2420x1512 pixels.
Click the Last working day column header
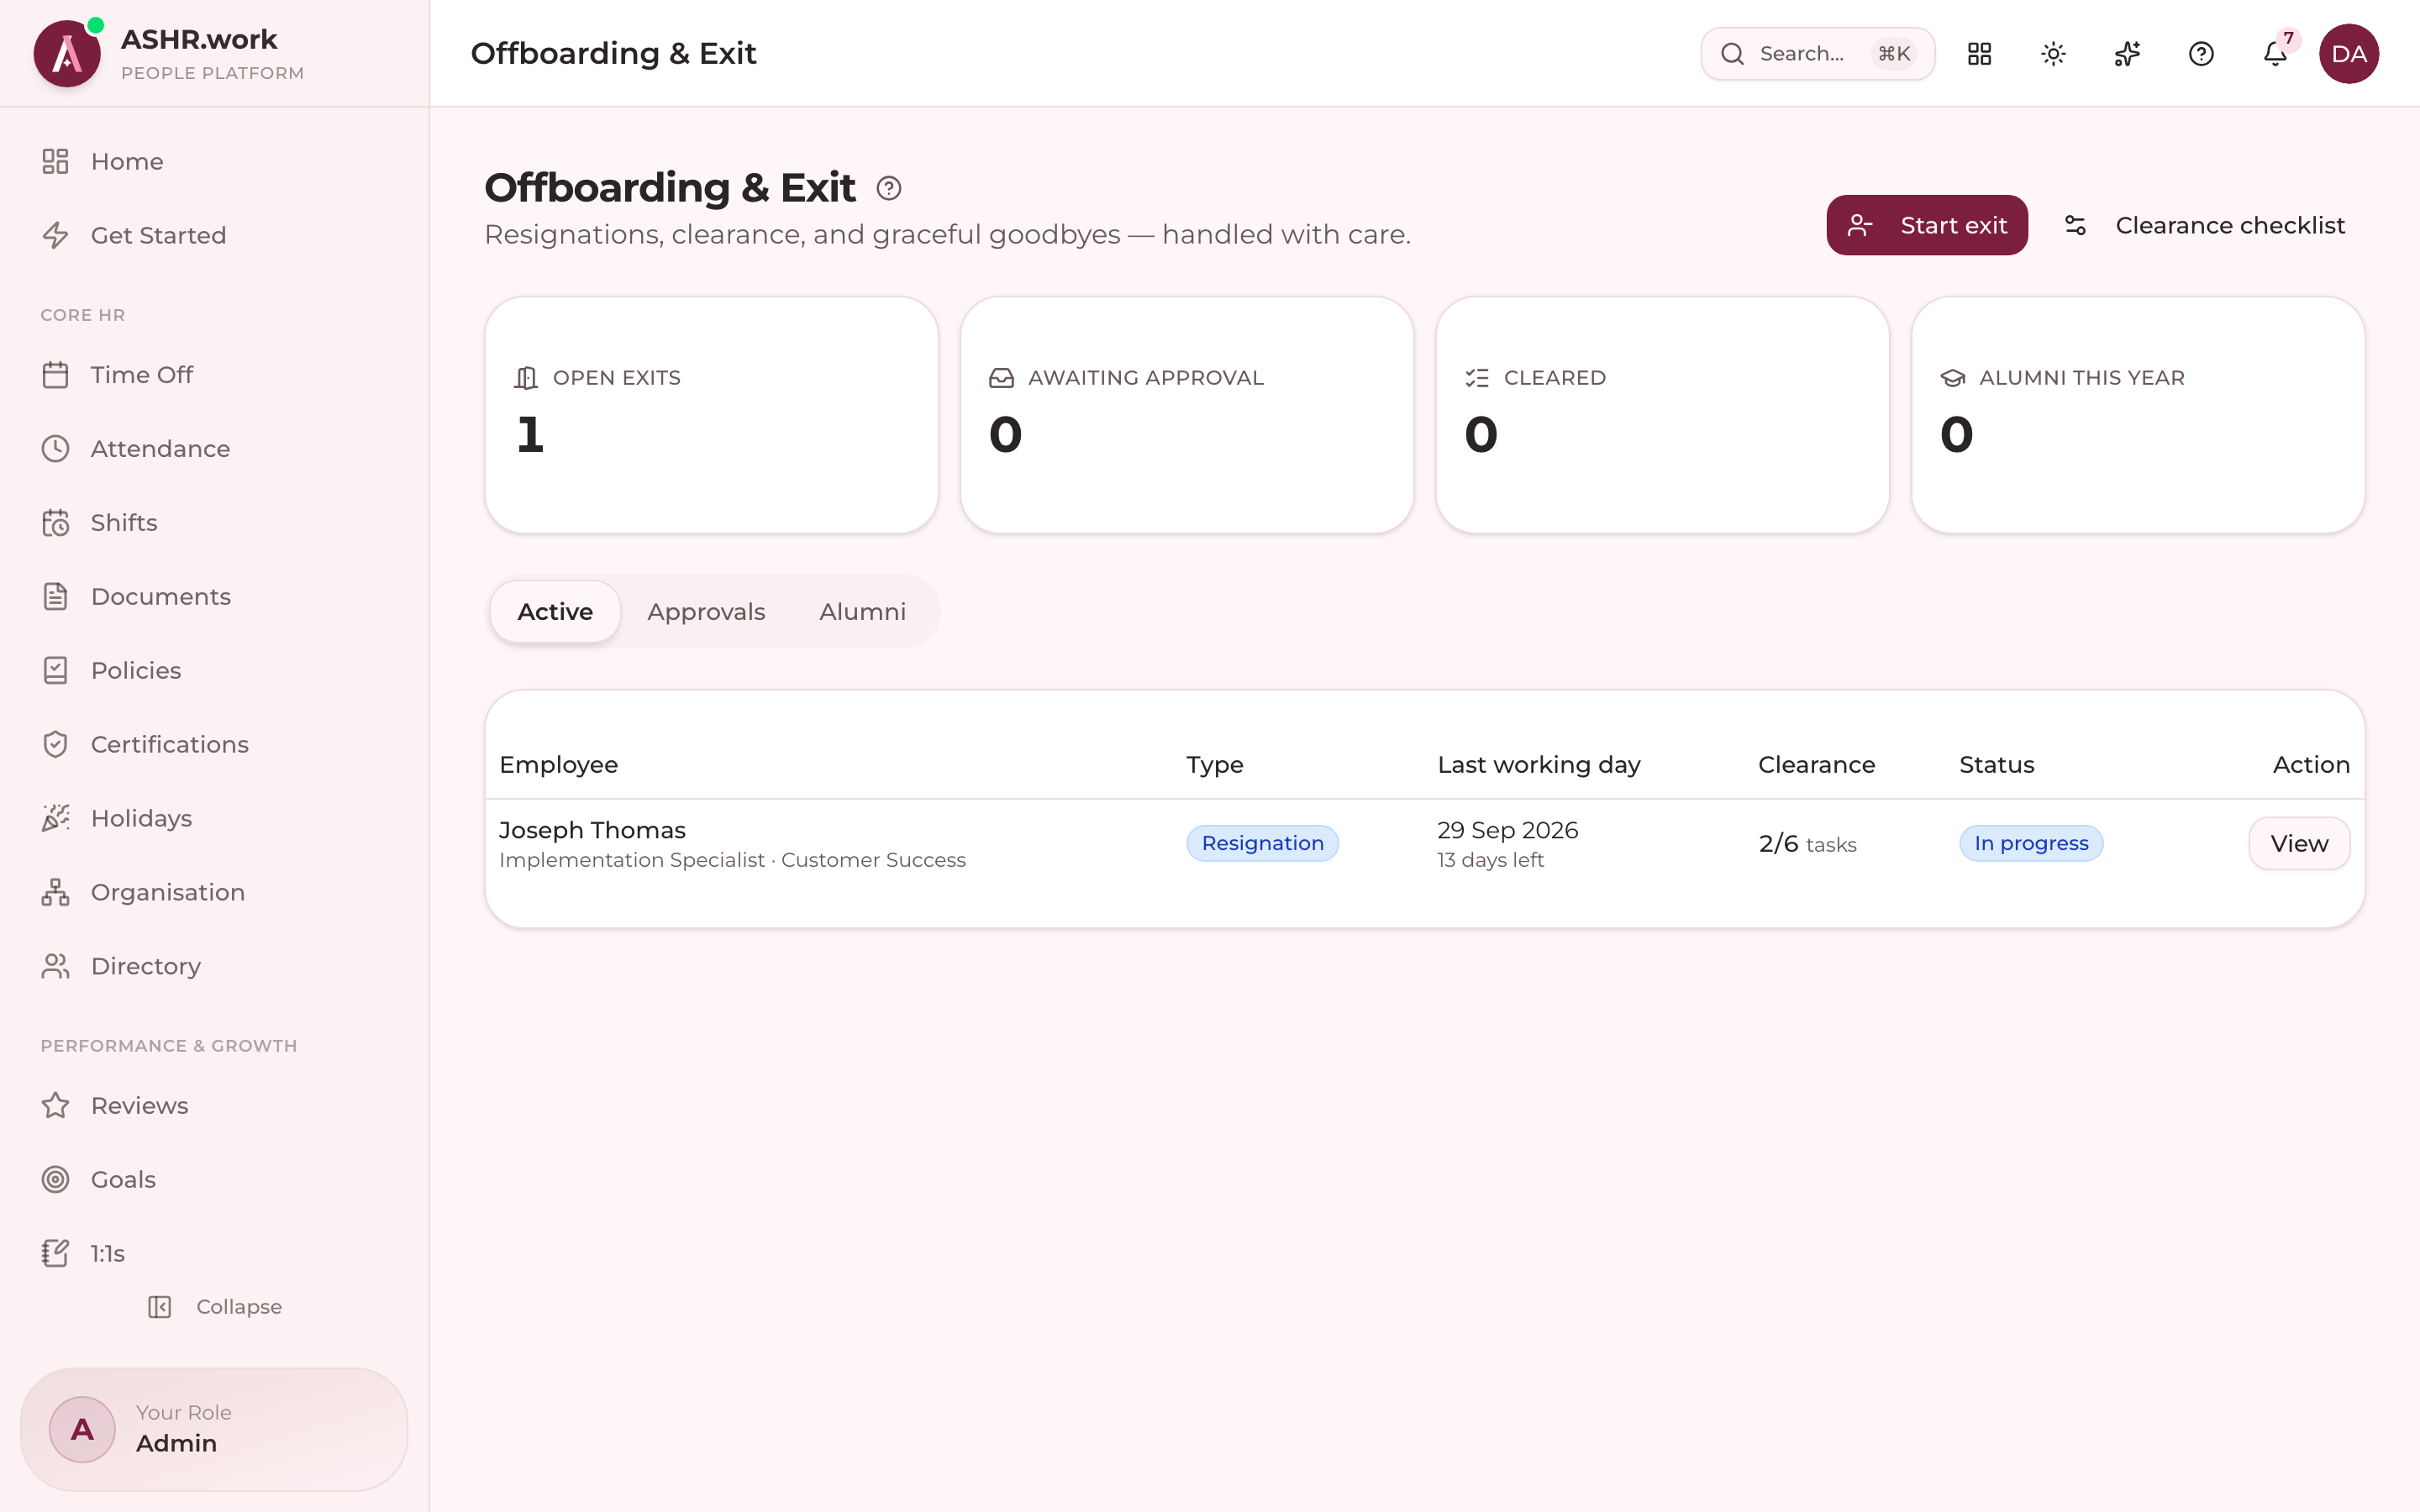pos(1539,765)
